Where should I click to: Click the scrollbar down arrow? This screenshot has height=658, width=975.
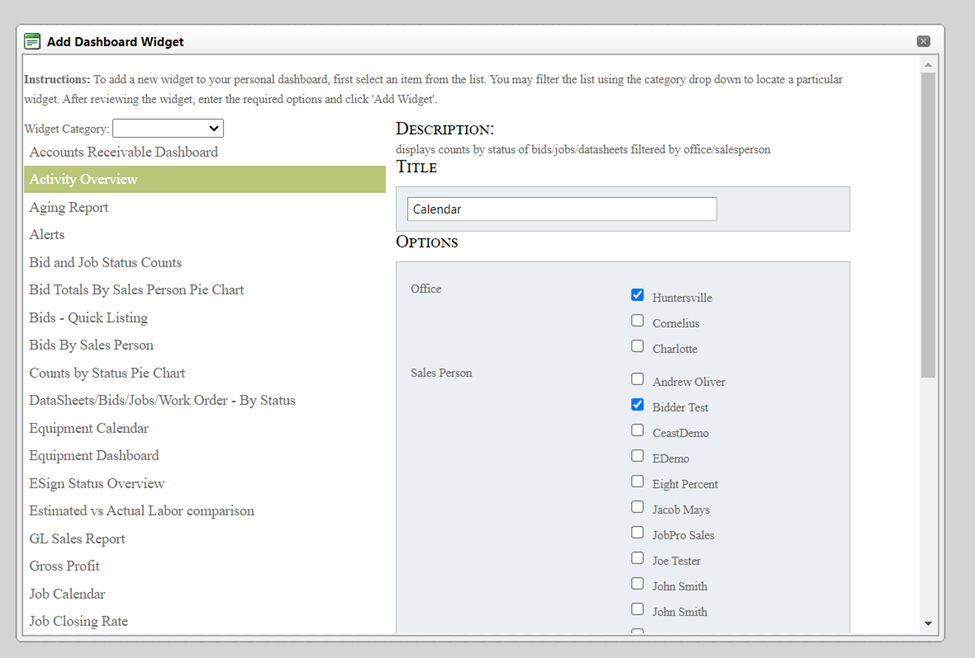[928, 623]
